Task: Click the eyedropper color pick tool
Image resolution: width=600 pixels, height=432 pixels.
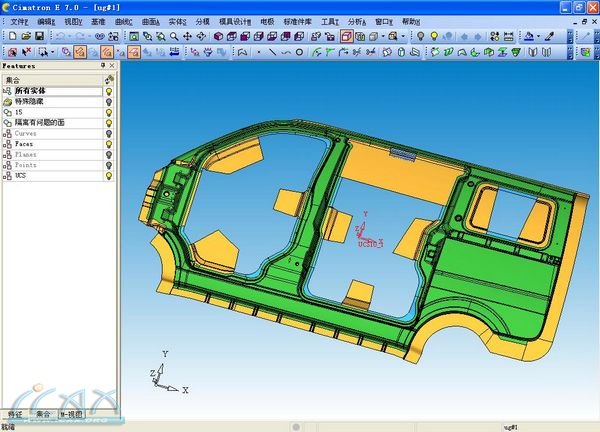Action: (549, 36)
